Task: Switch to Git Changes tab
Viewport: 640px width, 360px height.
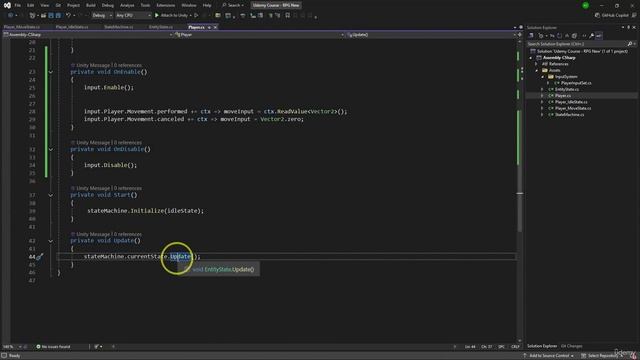Action: 571,346
